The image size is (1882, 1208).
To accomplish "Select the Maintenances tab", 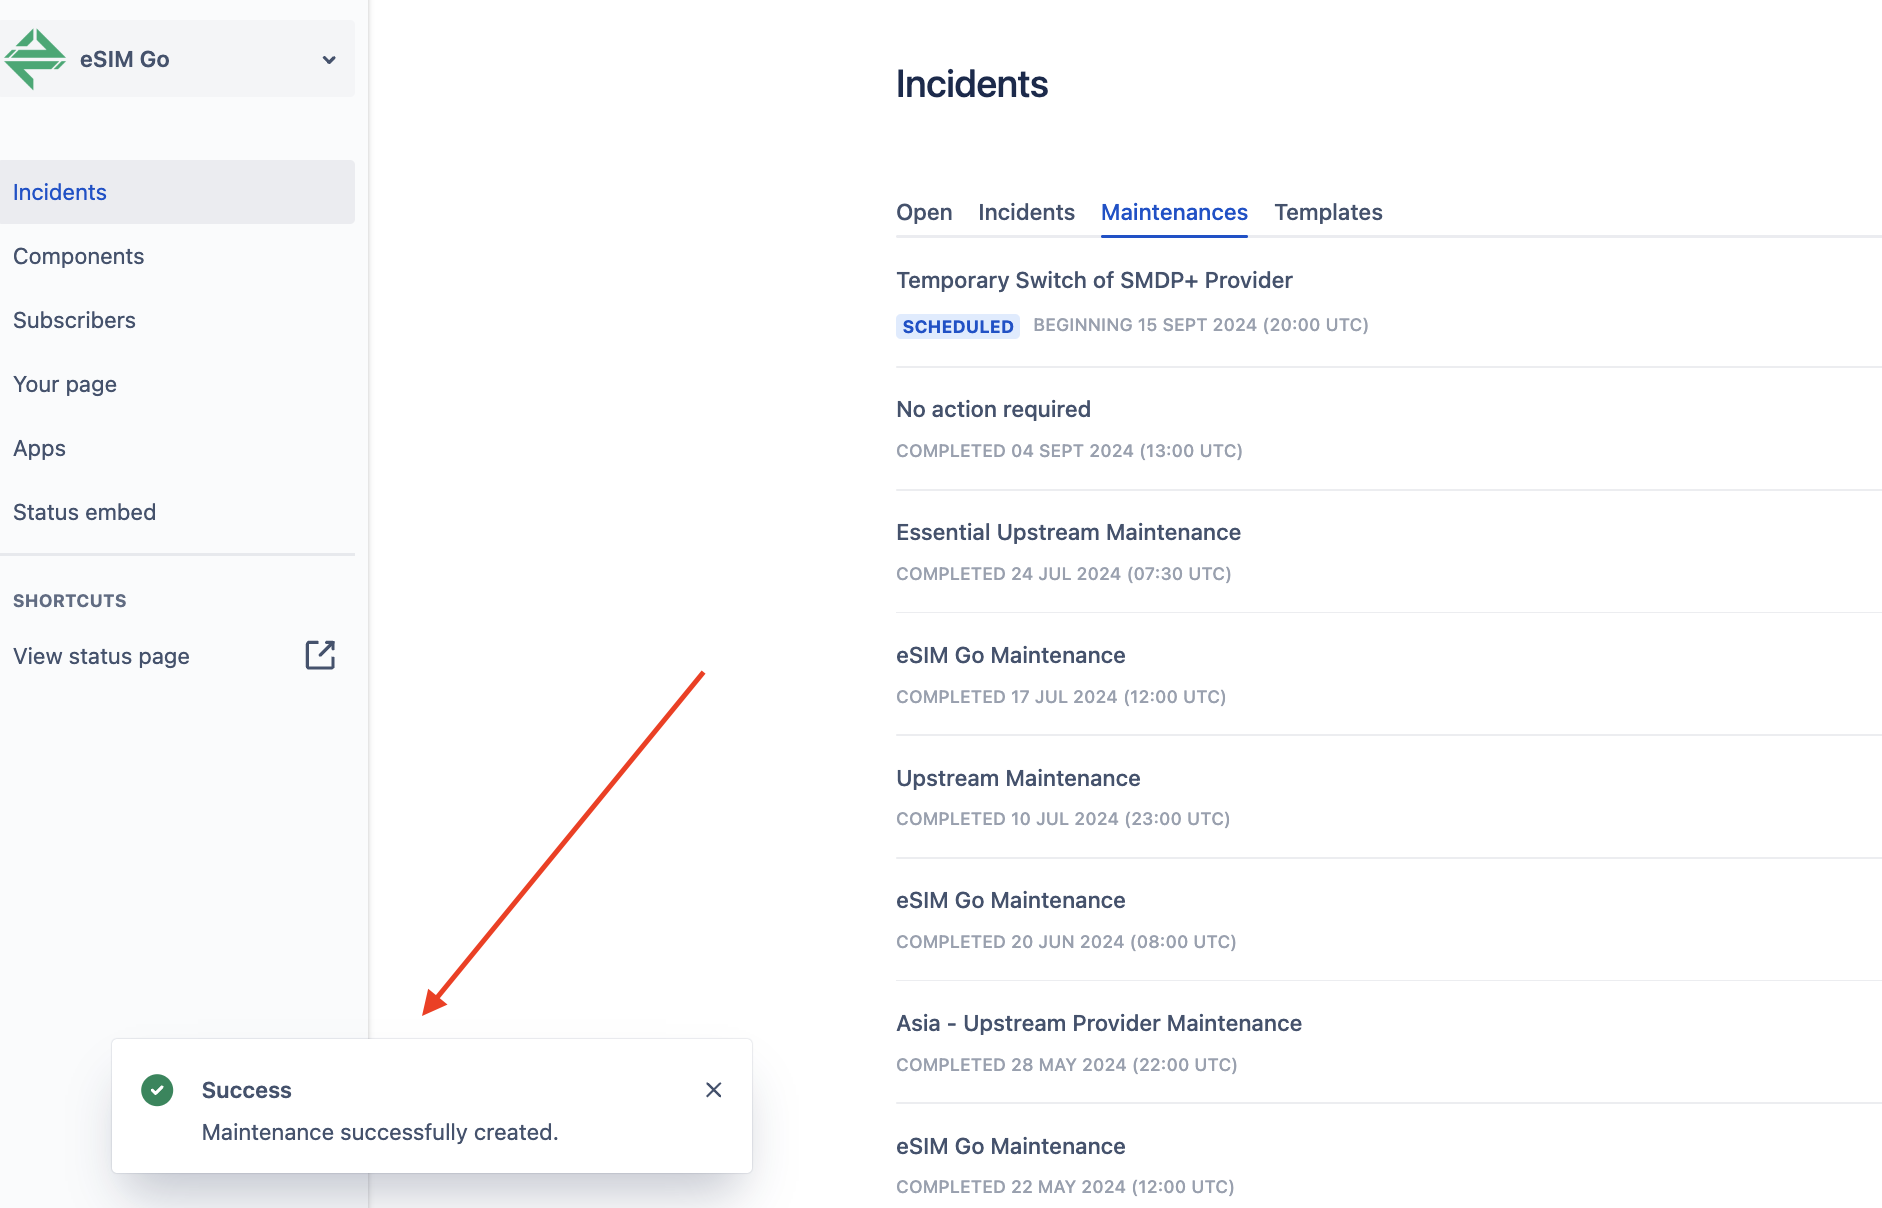I will (x=1174, y=212).
